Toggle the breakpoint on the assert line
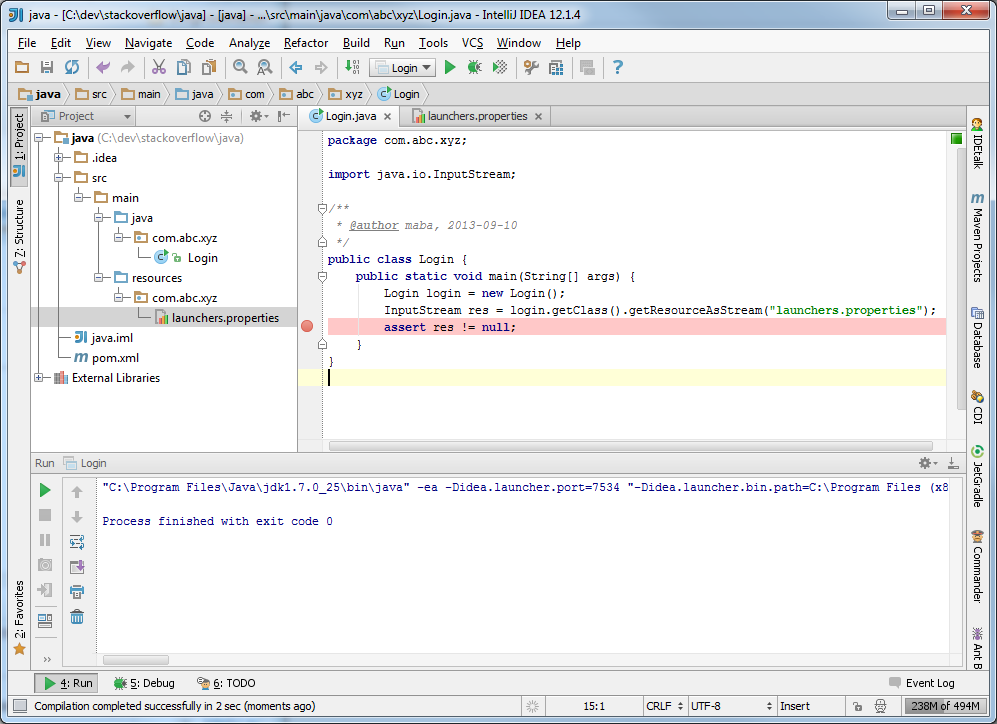This screenshot has width=997, height=724. [x=307, y=327]
